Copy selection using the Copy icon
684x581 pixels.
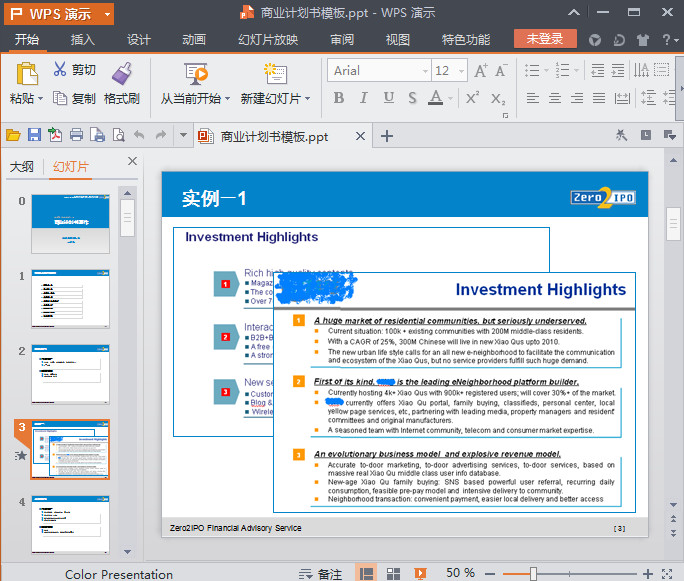point(59,98)
